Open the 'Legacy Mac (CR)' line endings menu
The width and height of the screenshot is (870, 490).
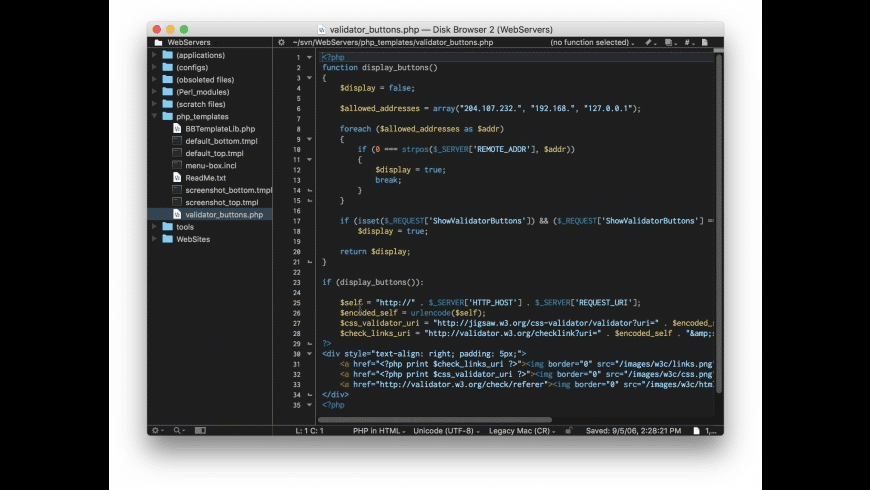point(520,430)
